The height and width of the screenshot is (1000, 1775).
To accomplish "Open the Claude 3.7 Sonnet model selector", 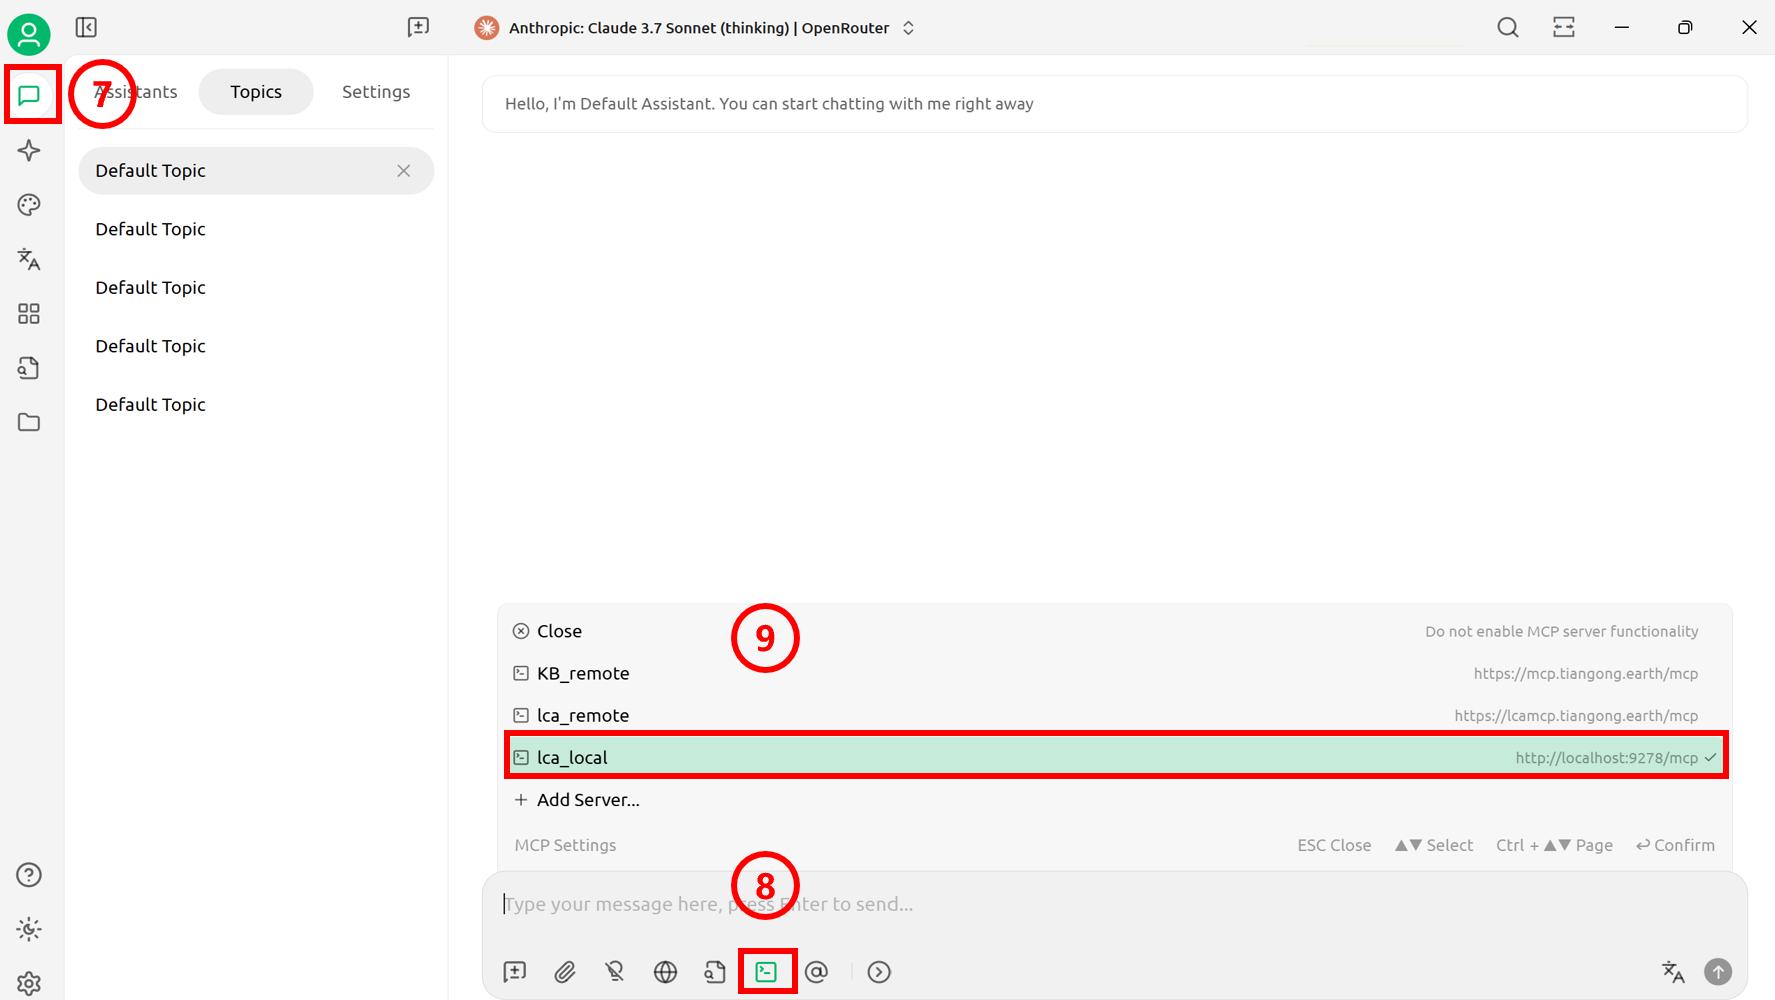I will click(697, 28).
